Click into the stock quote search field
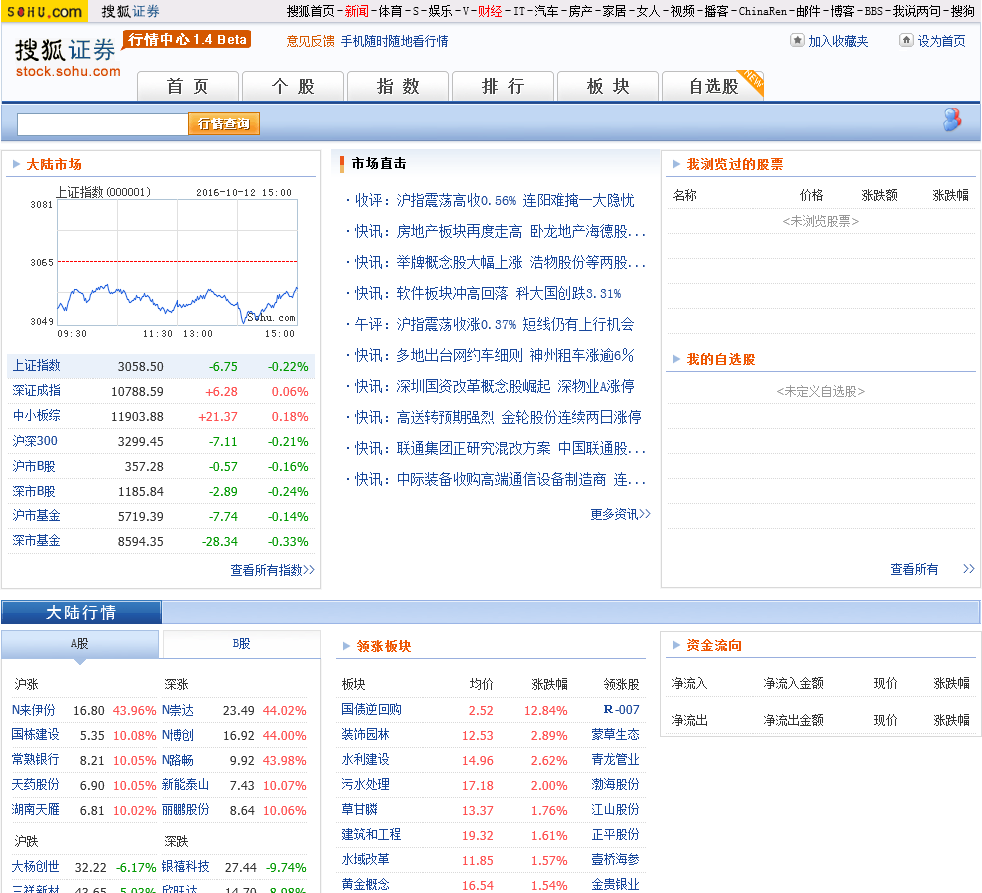 [x=103, y=124]
